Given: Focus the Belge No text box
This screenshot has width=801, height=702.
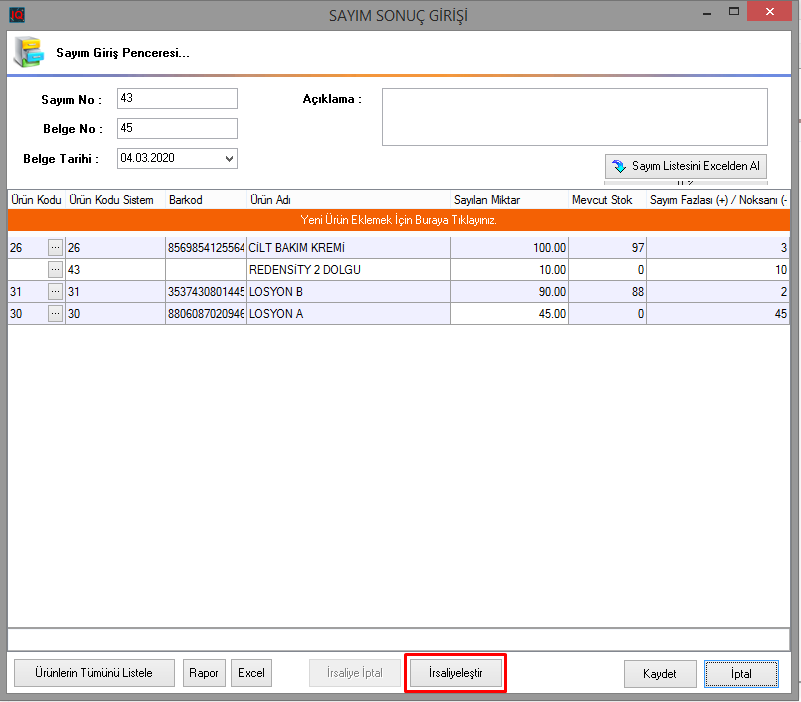Looking at the screenshot, I should tap(177, 128).
